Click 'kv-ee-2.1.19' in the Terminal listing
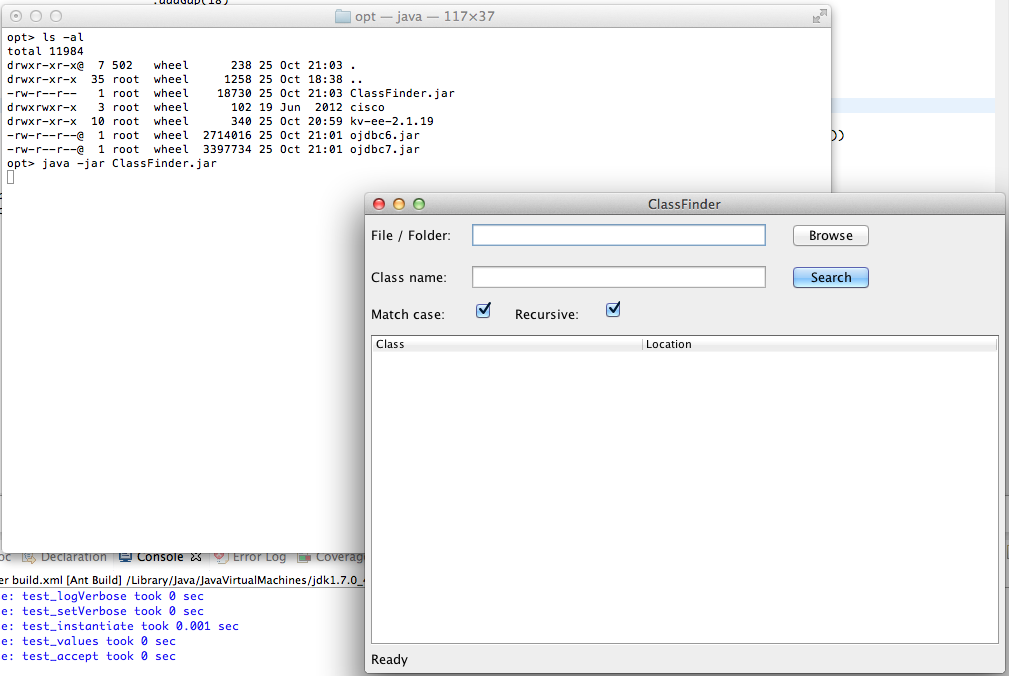This screenshot has height=676, width=1009. point(392,122)
